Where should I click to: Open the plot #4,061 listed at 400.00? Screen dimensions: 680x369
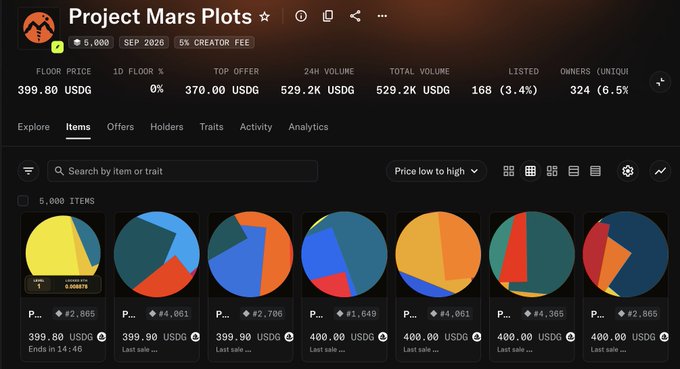coord(438,255)
